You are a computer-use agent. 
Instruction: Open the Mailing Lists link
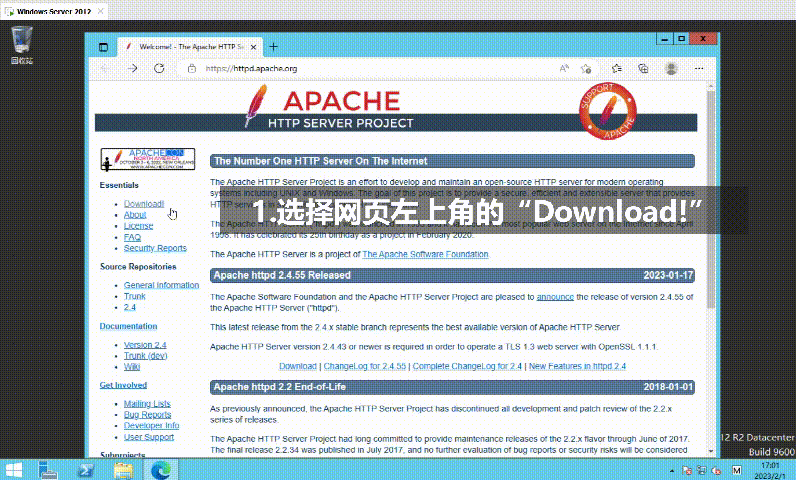pyautogui.click(x=147, y=404)
